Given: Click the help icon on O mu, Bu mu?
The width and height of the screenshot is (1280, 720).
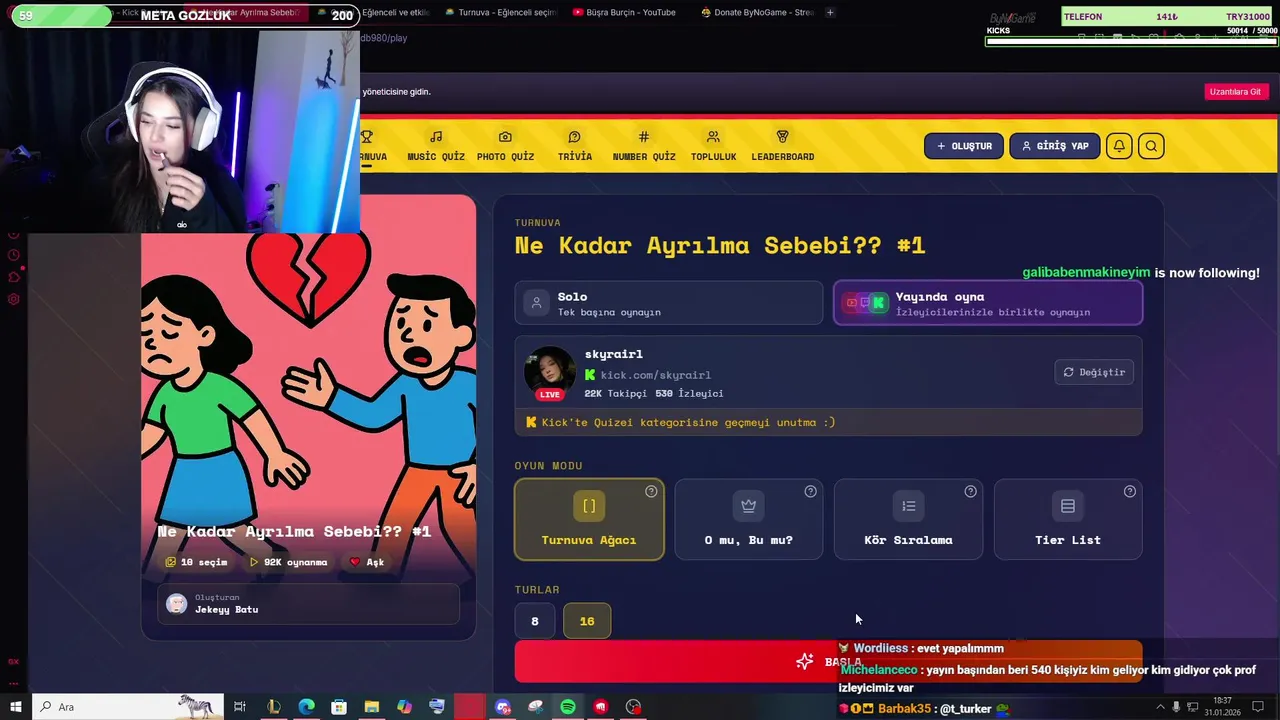Looking at the screenshot, I should point(810,491).
